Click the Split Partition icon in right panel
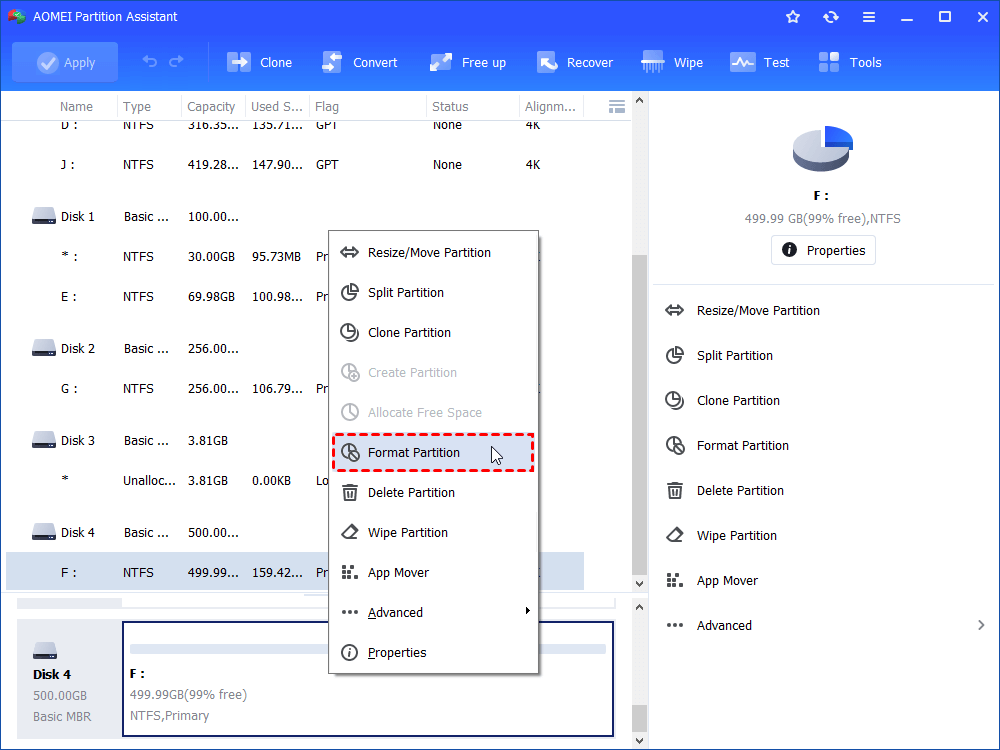The width and height of the screenshot is (1000, 750). (x=675, y=355)
